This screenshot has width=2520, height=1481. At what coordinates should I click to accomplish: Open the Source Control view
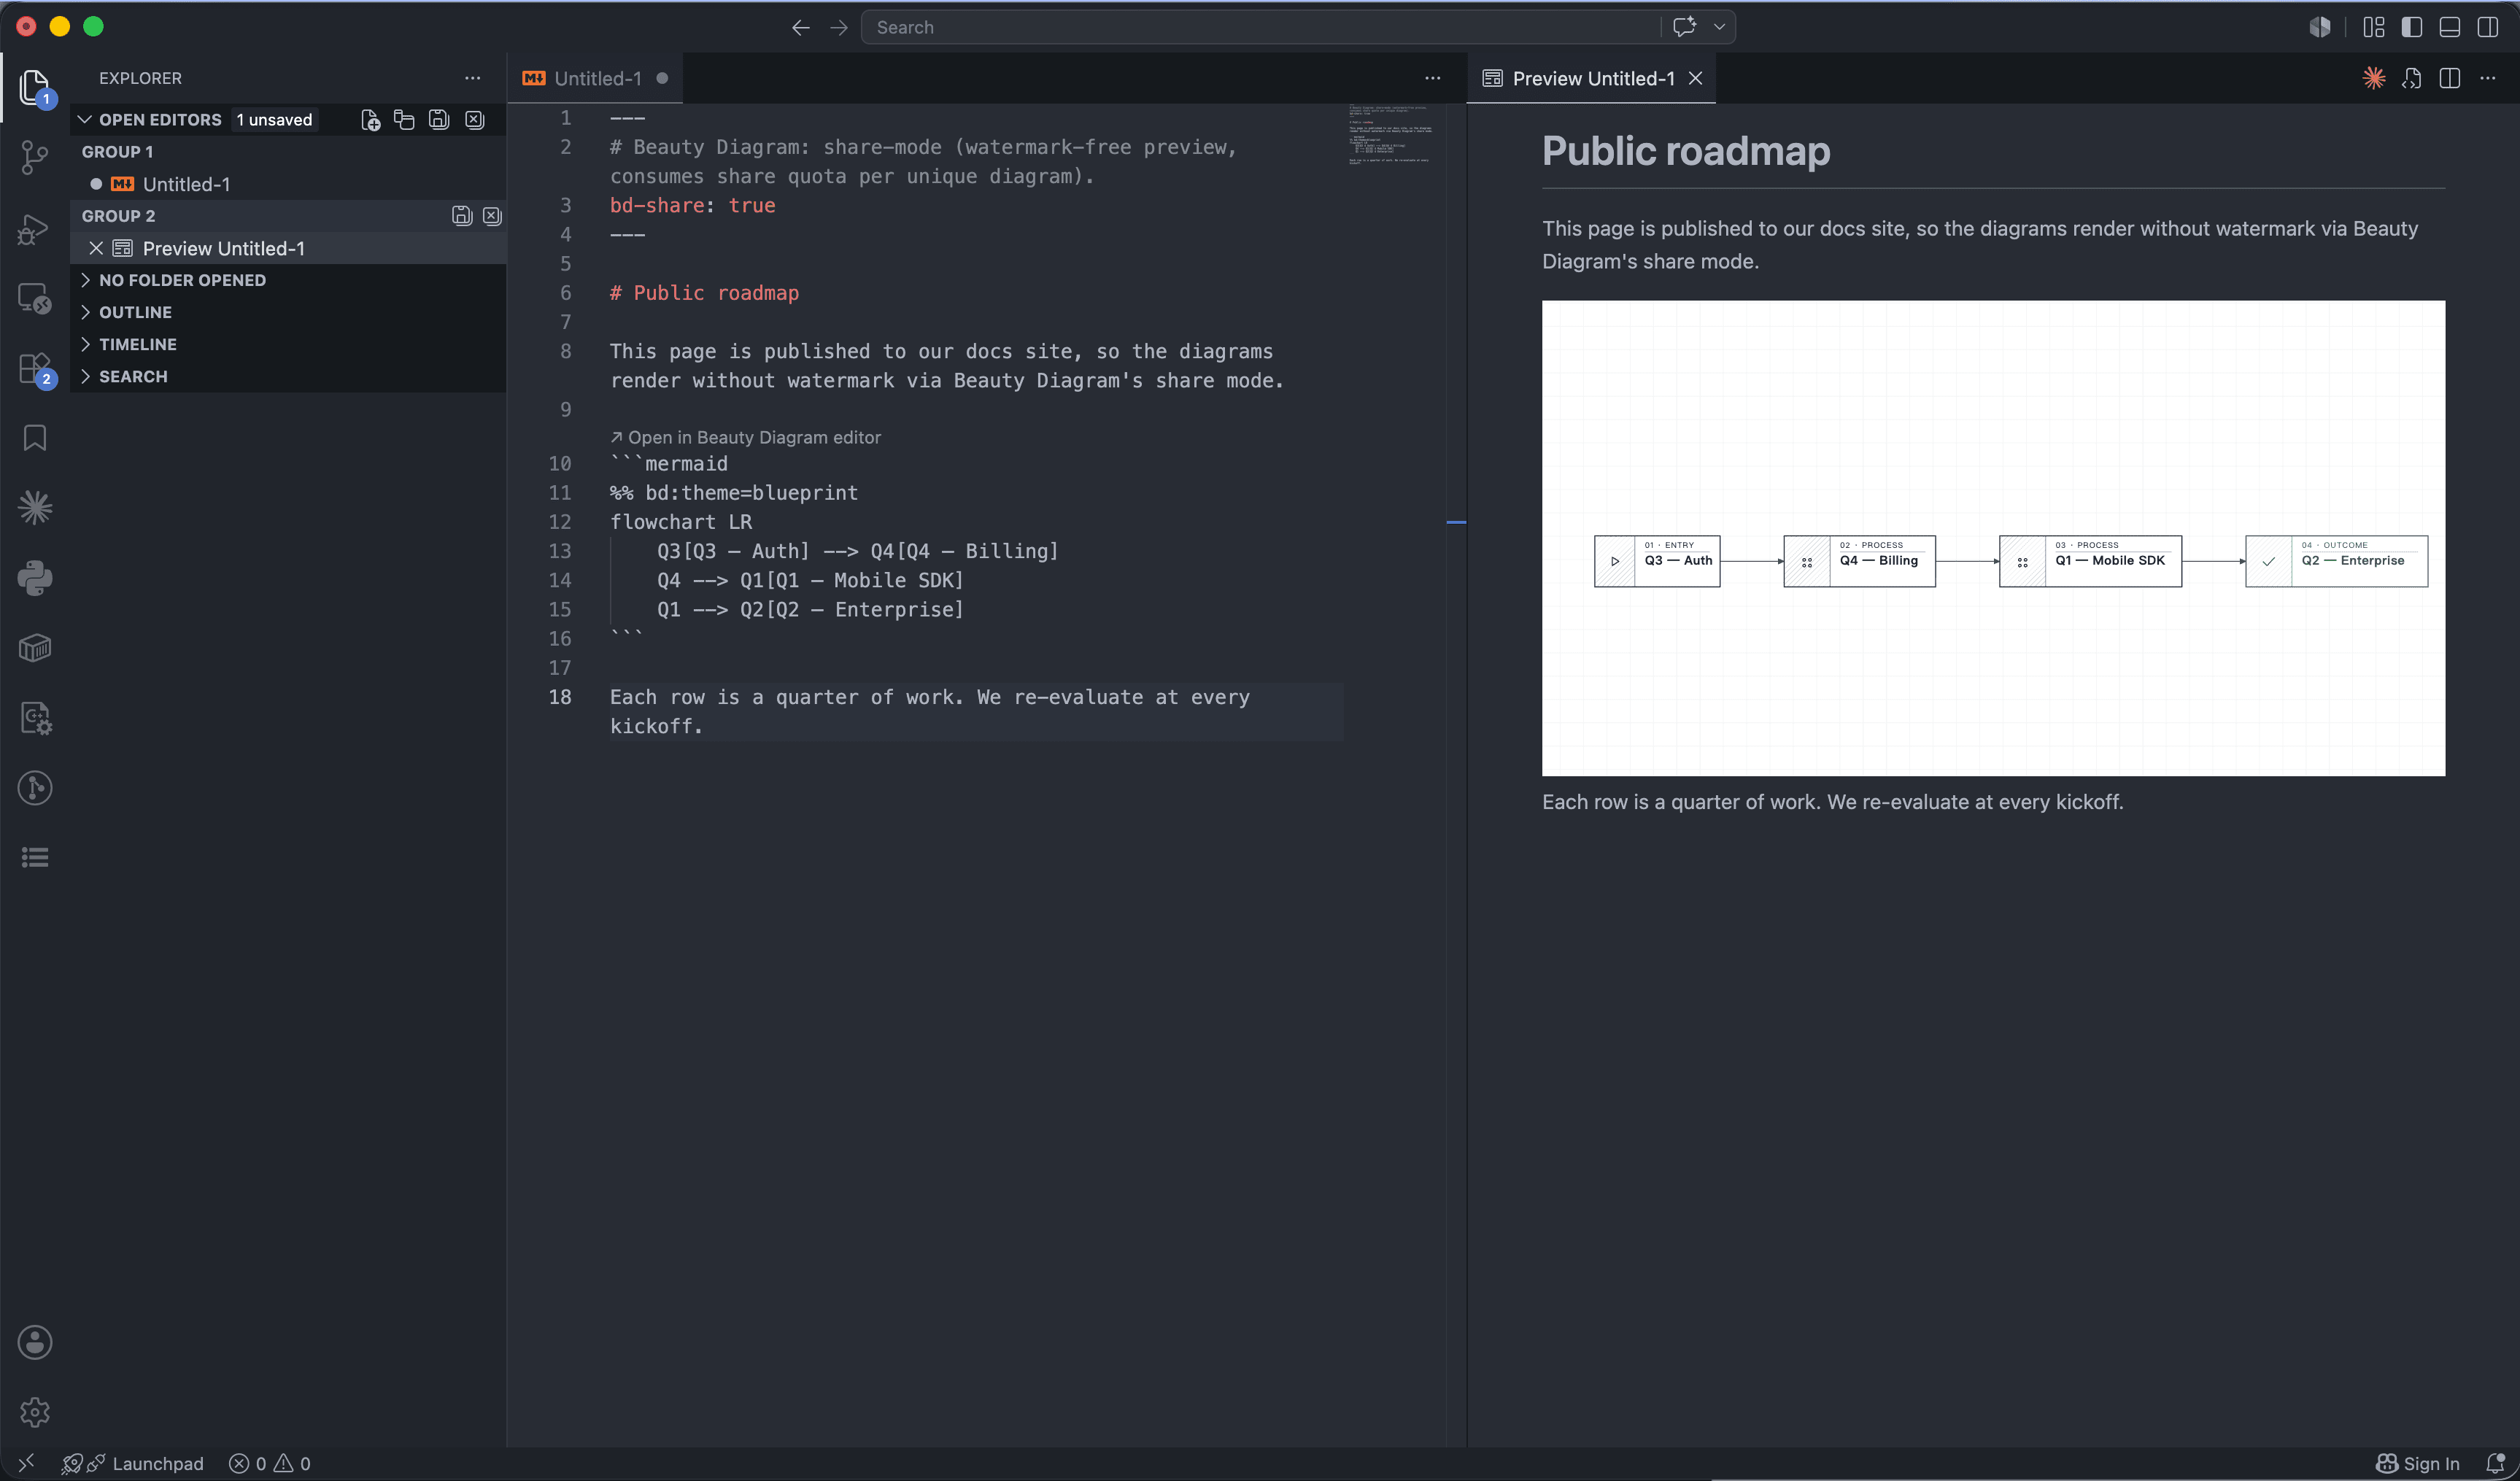pos(35,157)
